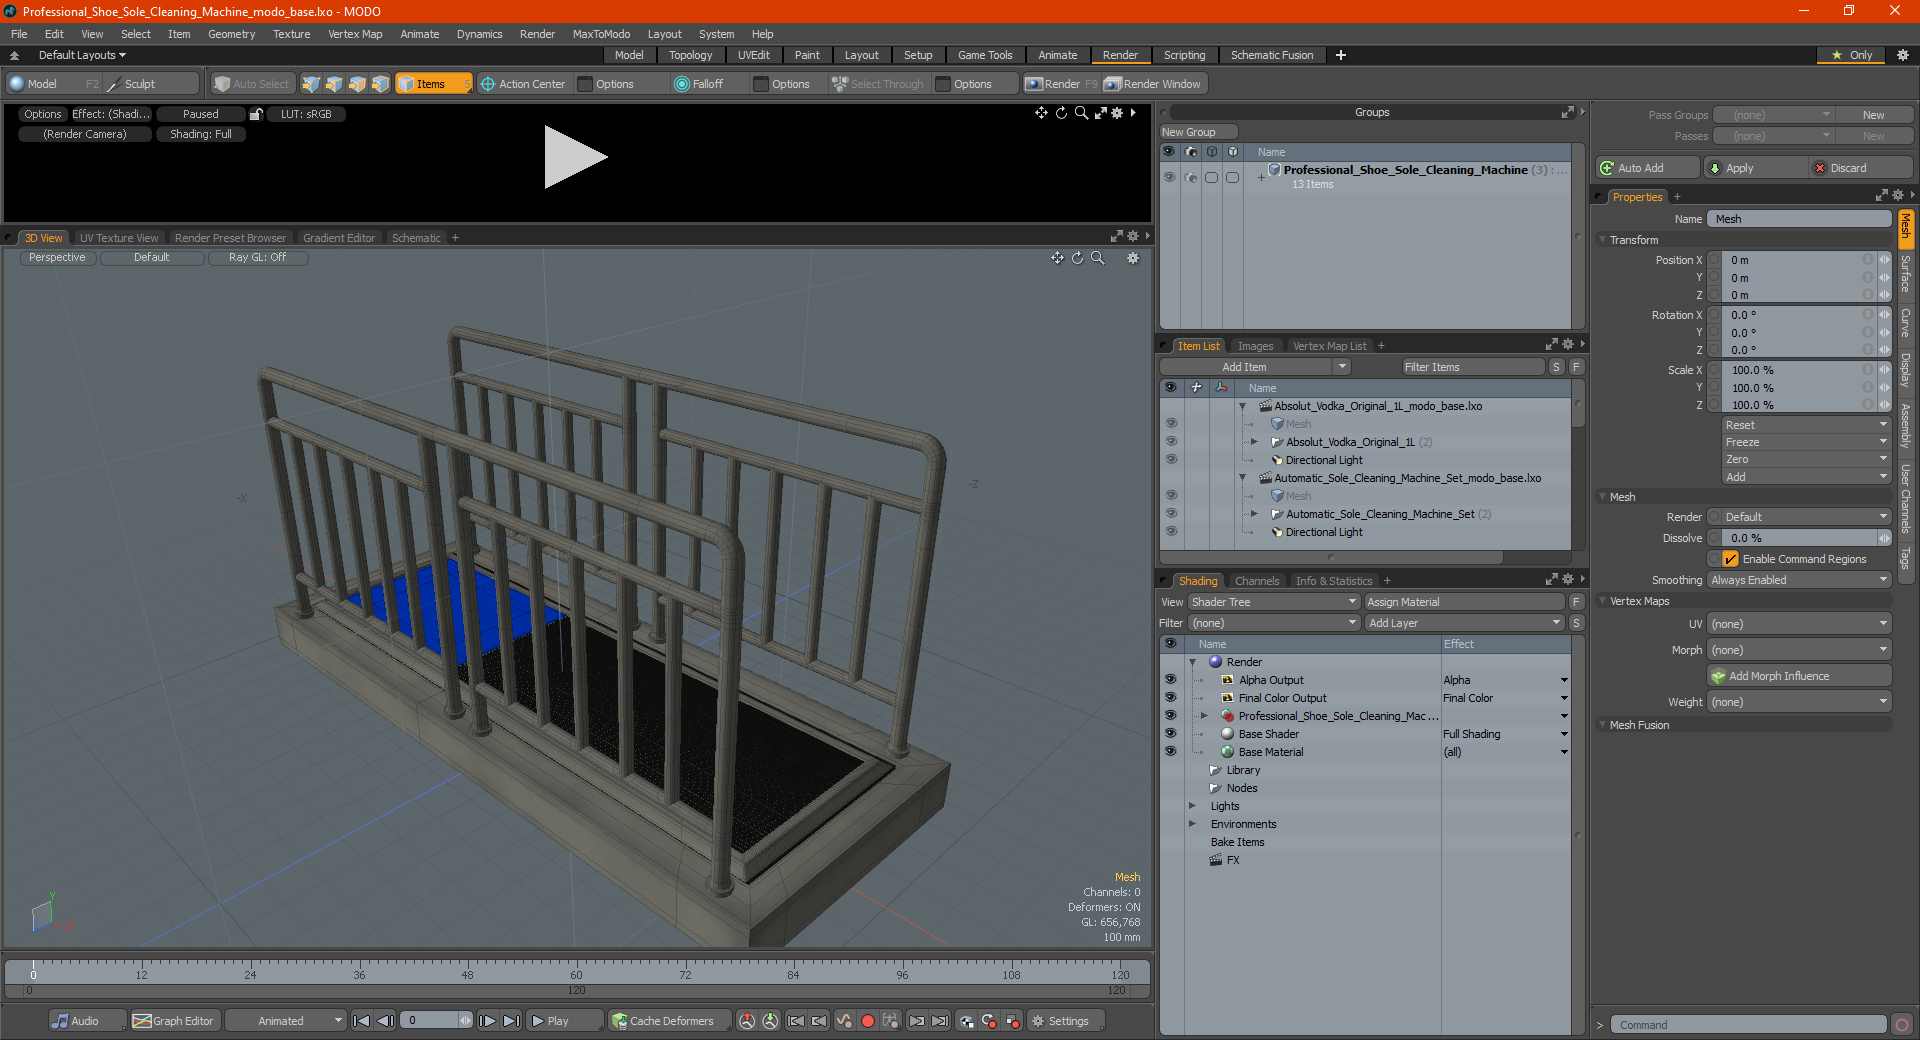Select Edges selection mode cube icon
This screenshot has width=1920, height=1040.
click(x=334, y=84)
